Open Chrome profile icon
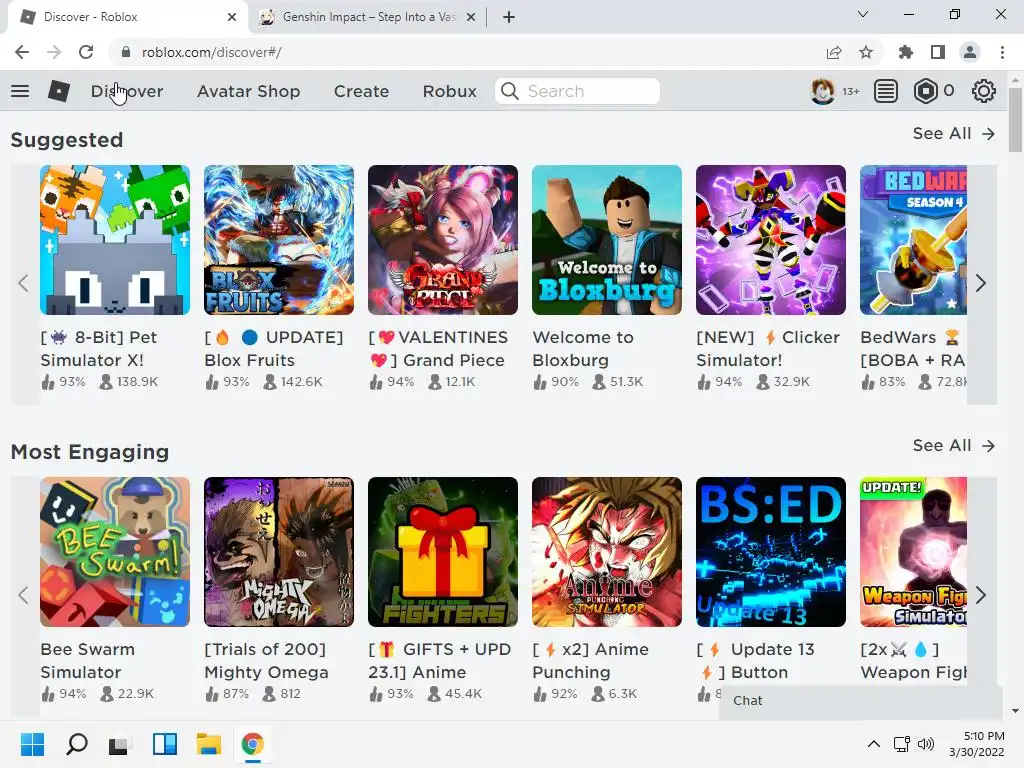 pos(970,52)
